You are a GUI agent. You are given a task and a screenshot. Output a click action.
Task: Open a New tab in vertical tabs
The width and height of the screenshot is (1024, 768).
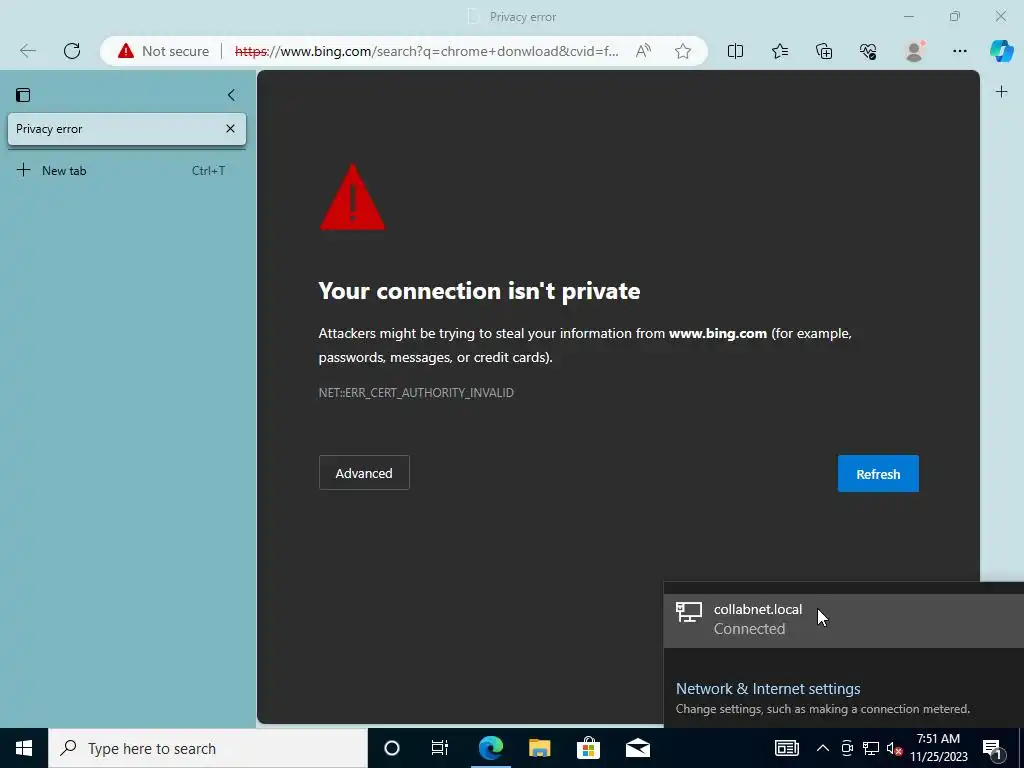pos(127,170)
